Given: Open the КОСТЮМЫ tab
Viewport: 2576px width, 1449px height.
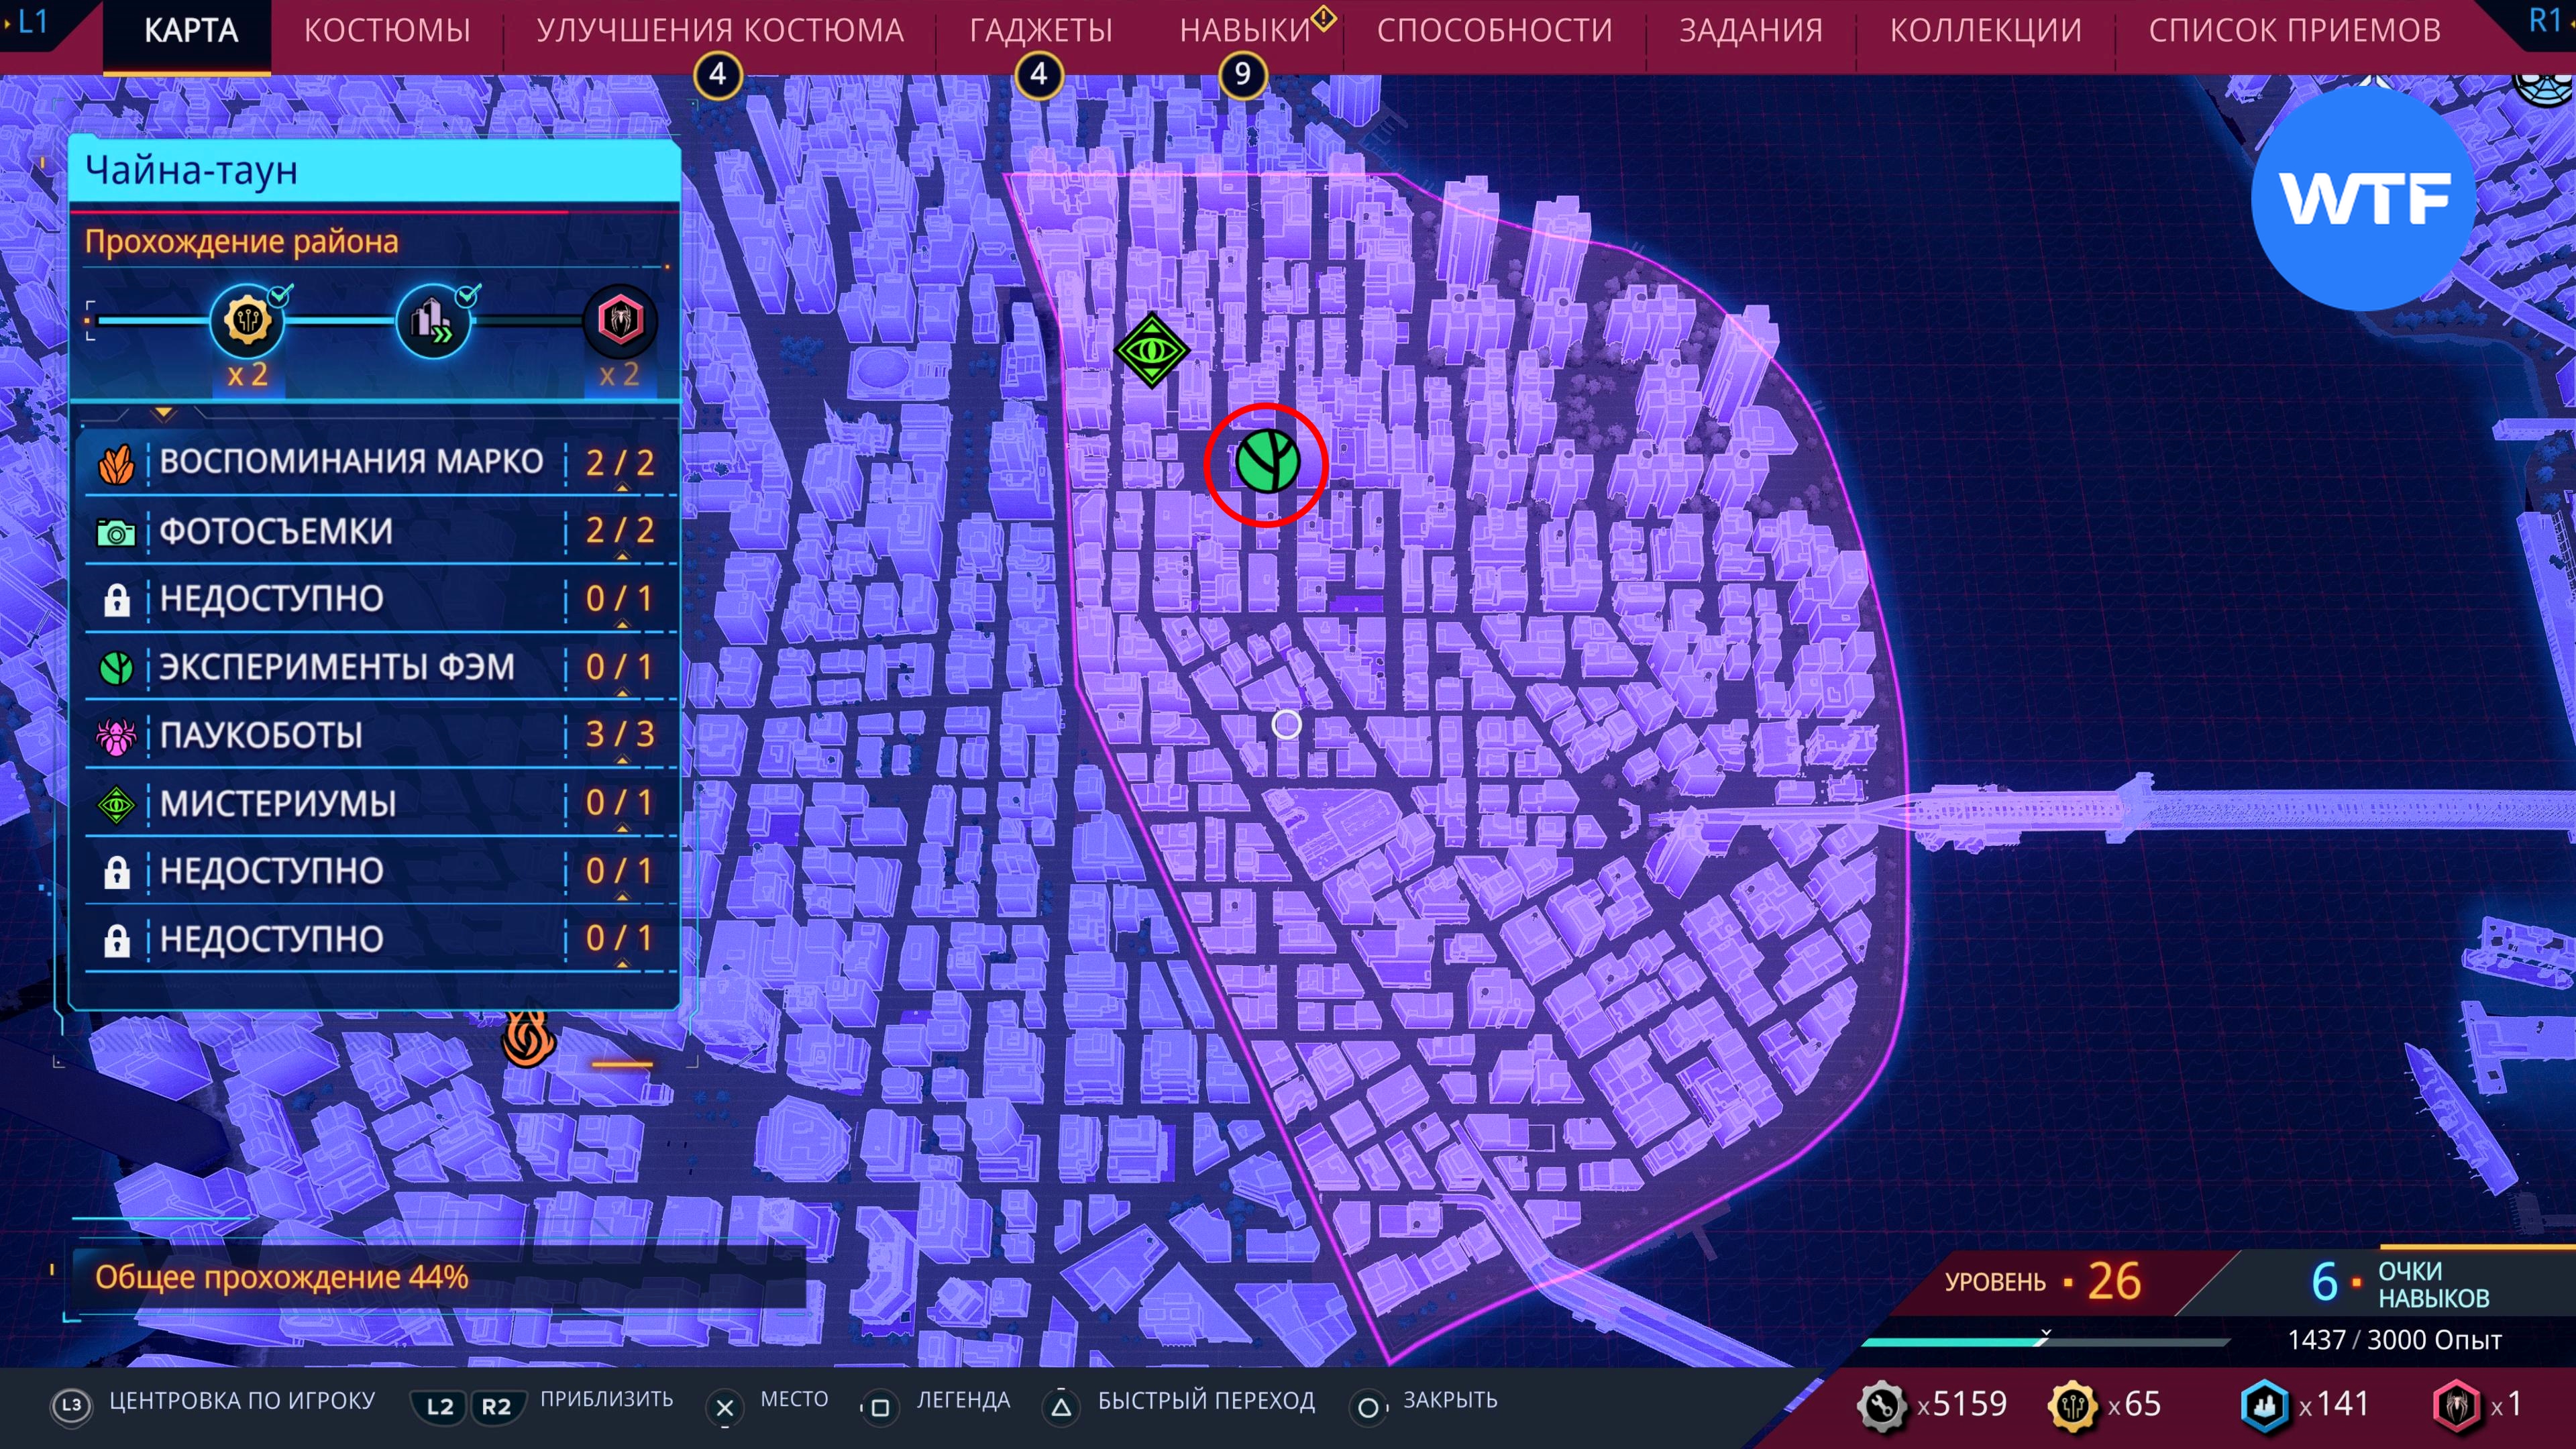Looking at the screenshot, I should [387, 31].
